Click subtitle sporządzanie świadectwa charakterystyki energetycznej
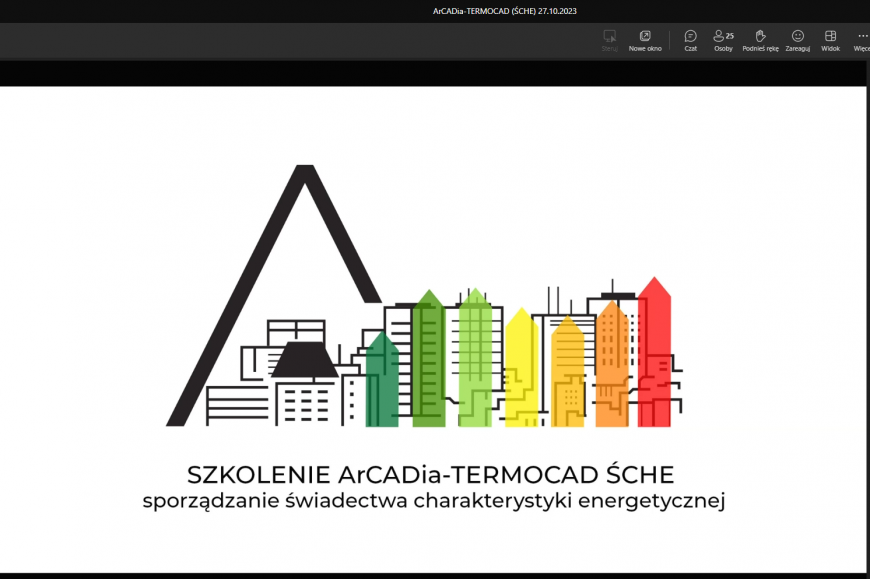Screen dimensions: 870x579 [433, 501]
